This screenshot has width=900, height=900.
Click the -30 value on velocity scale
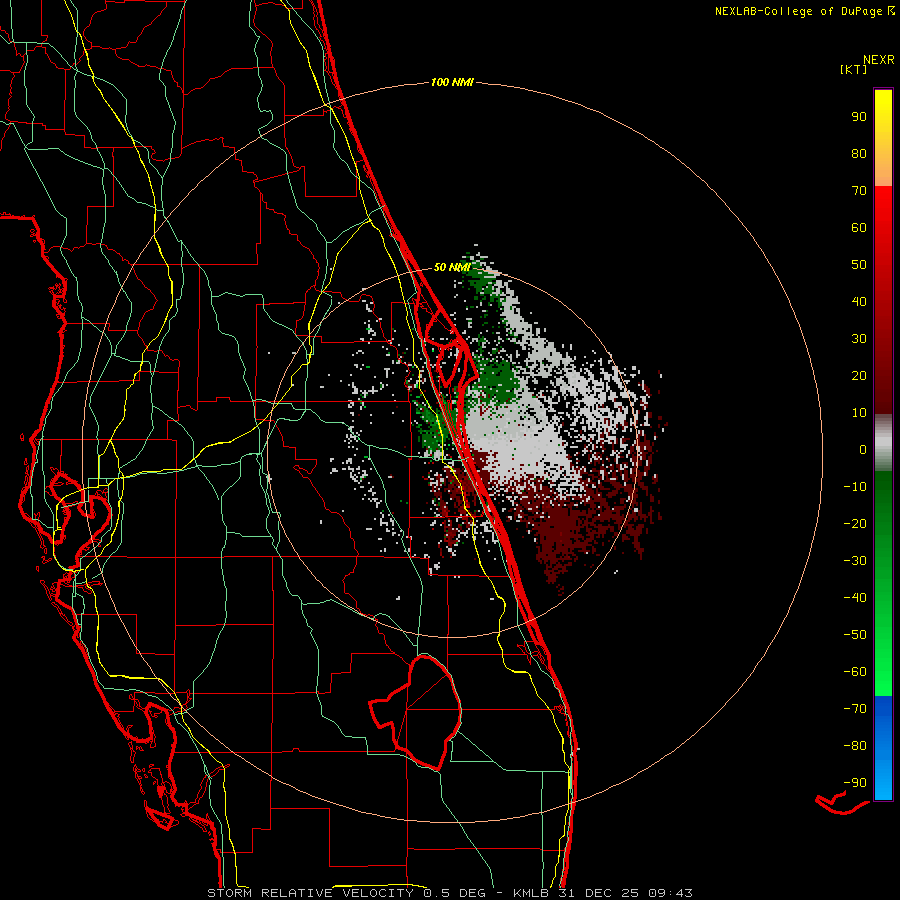pos(855,561)
